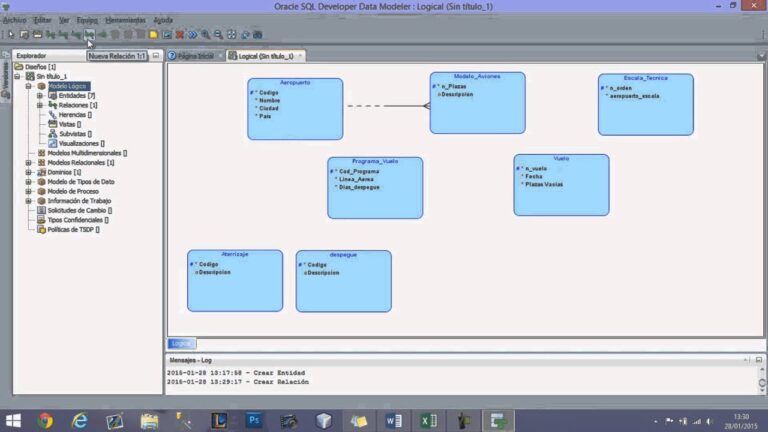Viewport: 768px width, 432px height.
Task: Click the red X Delete icon
Action: tap(180, 35)
